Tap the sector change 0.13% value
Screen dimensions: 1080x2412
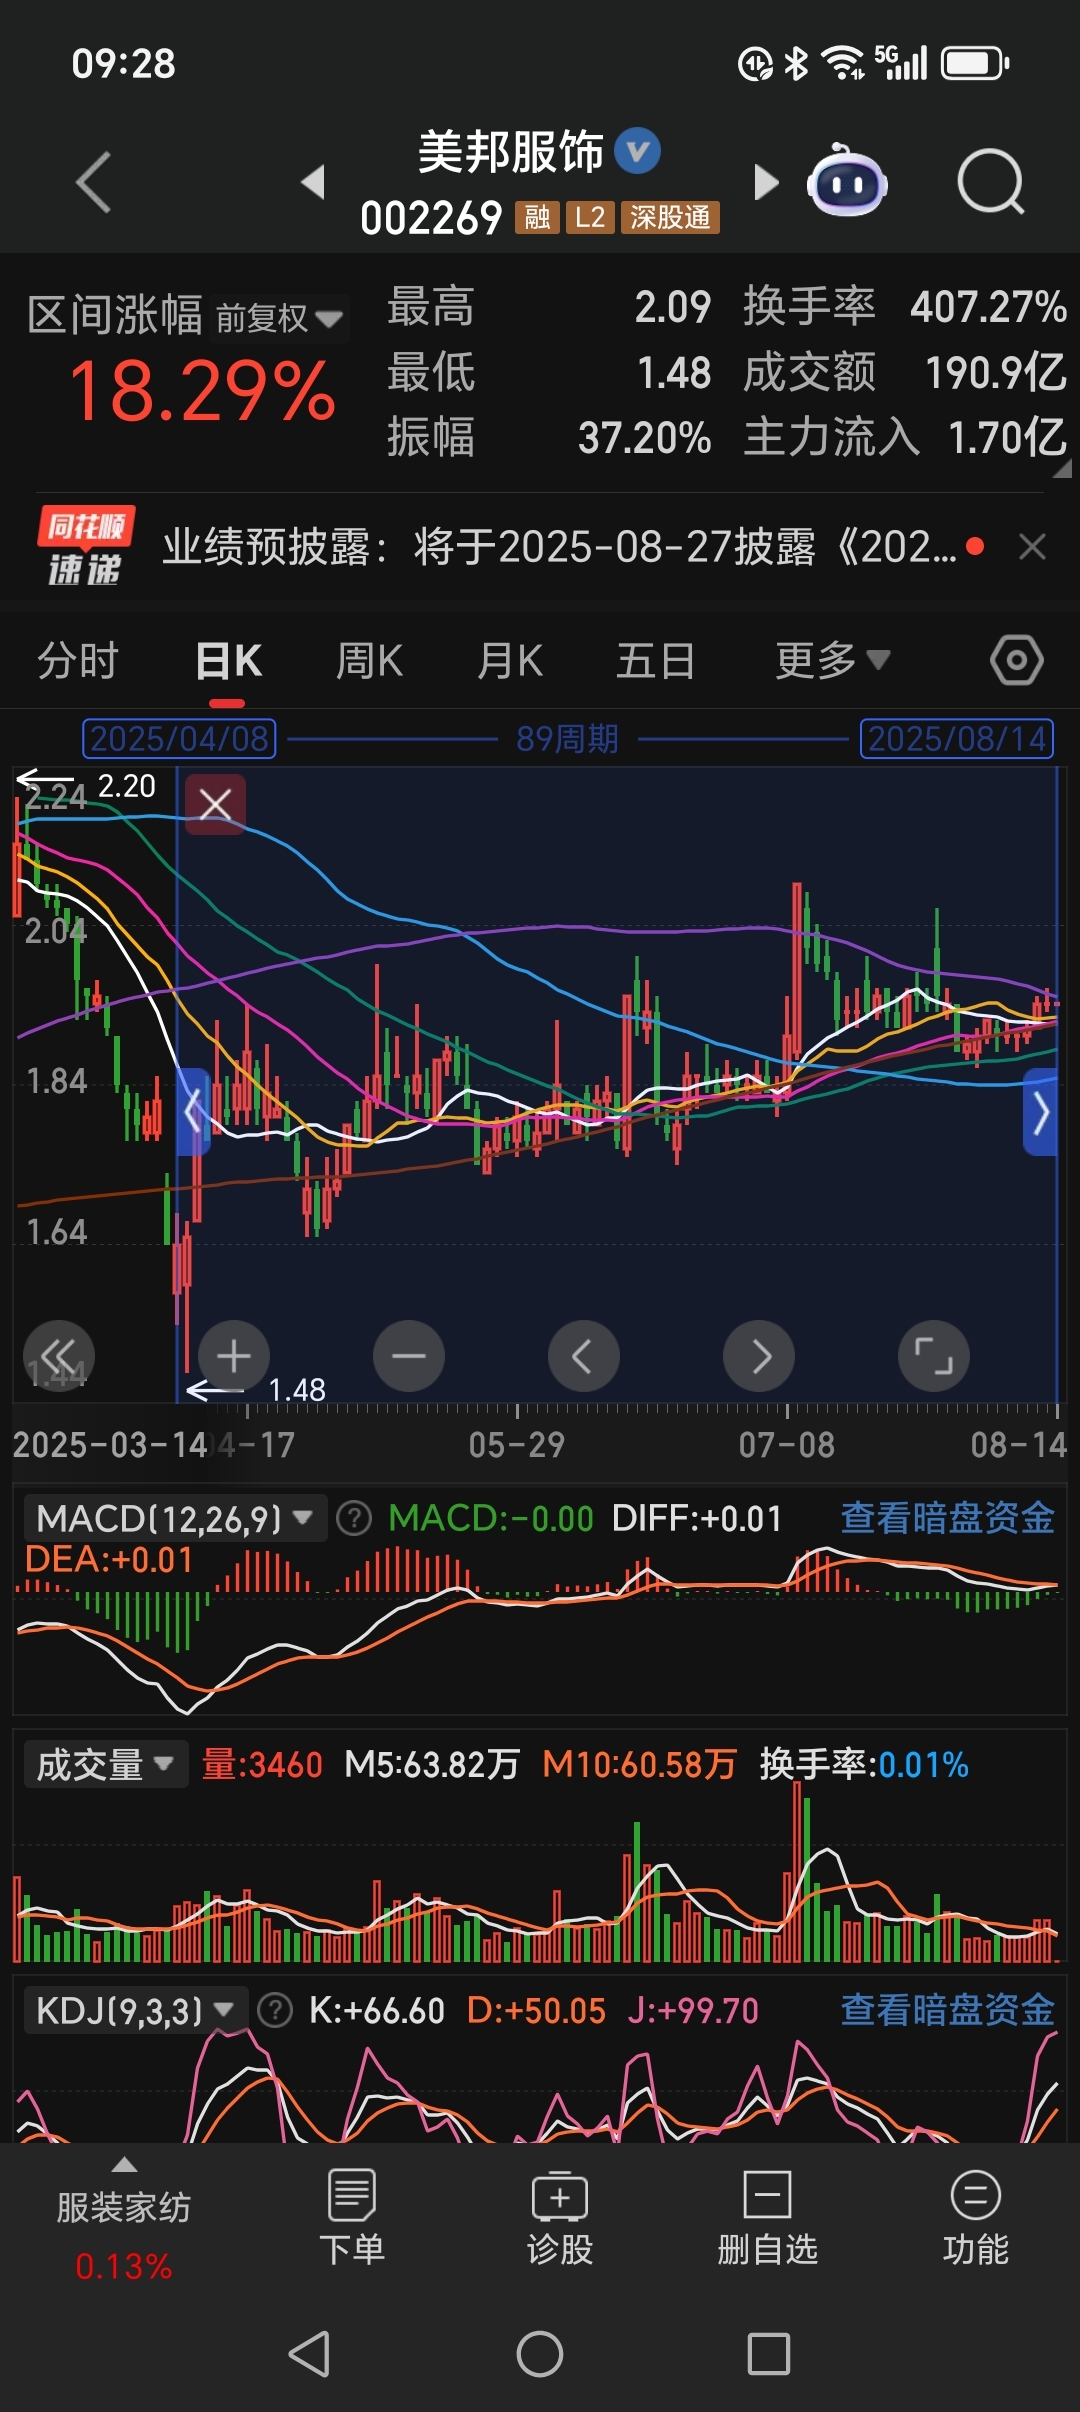tap(123, 2266)
